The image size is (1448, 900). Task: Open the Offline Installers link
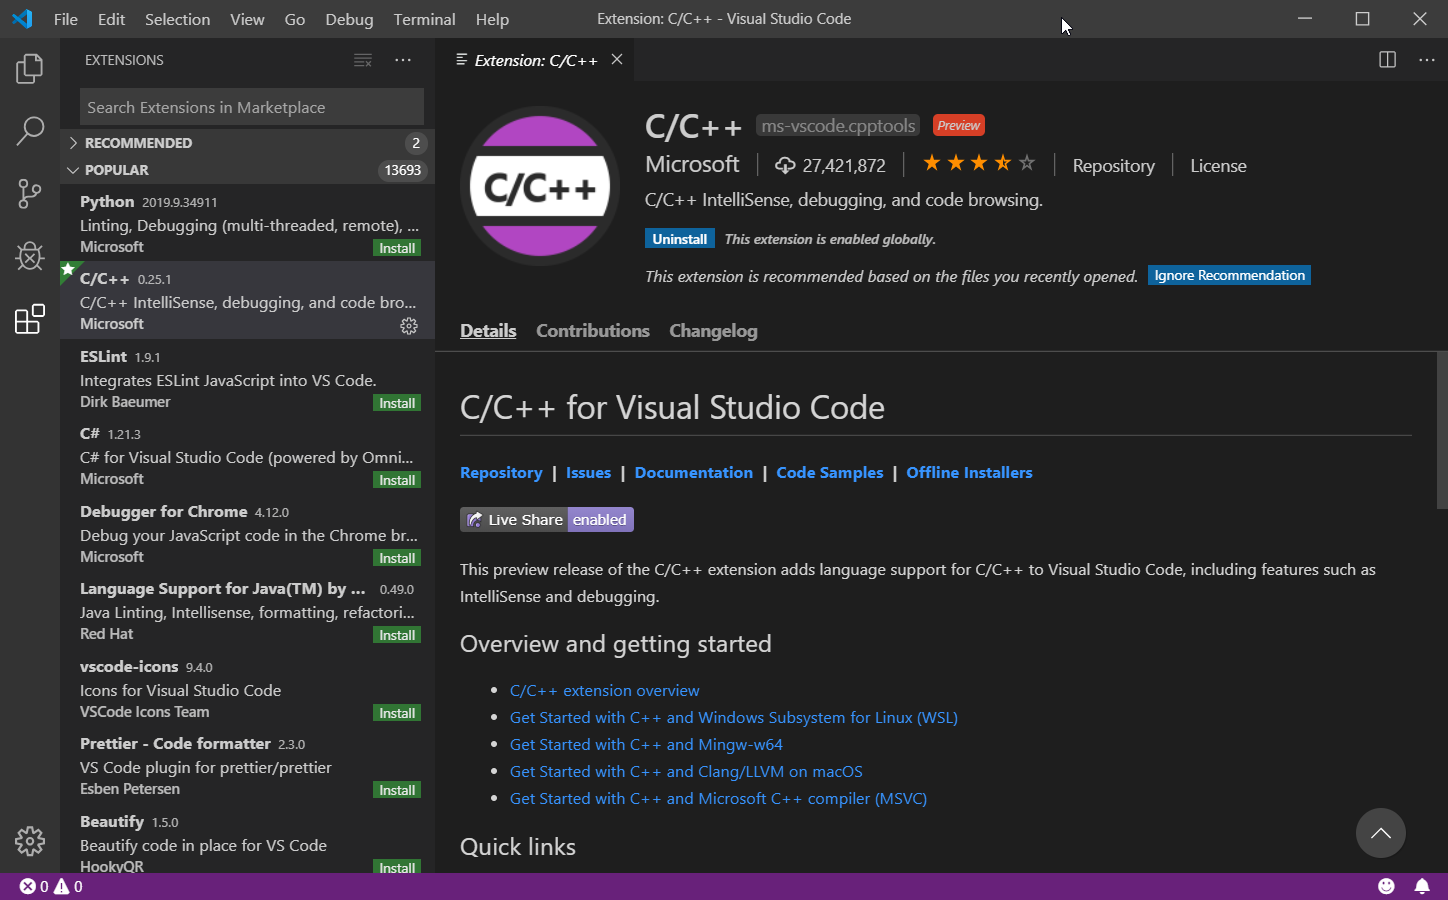coord(969,473)
